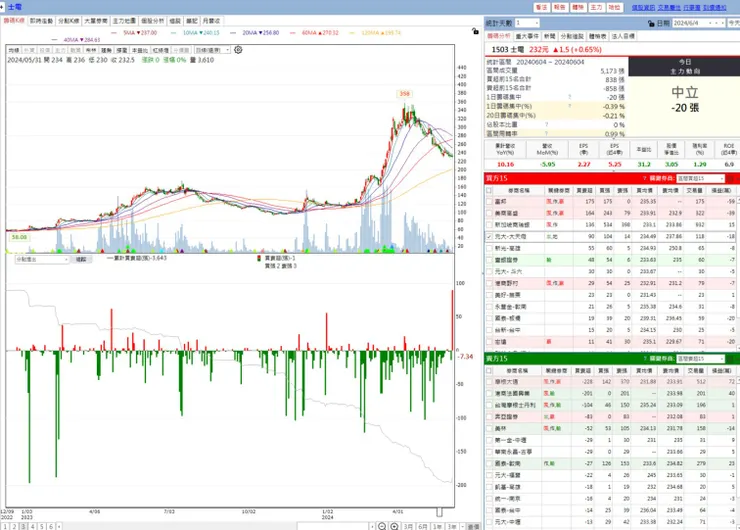Image resolution: width=740 pixels, height=530 pixels.
Task: Open the 重大事件 tab
Action: (527, 36)
